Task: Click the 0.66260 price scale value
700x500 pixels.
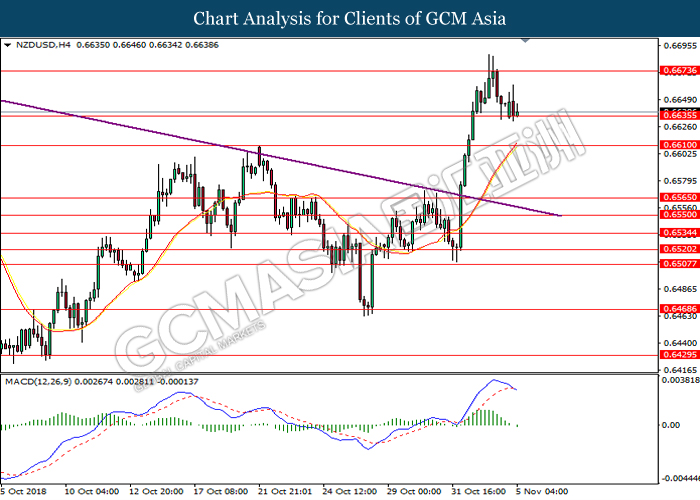Action: coord(680,127)
